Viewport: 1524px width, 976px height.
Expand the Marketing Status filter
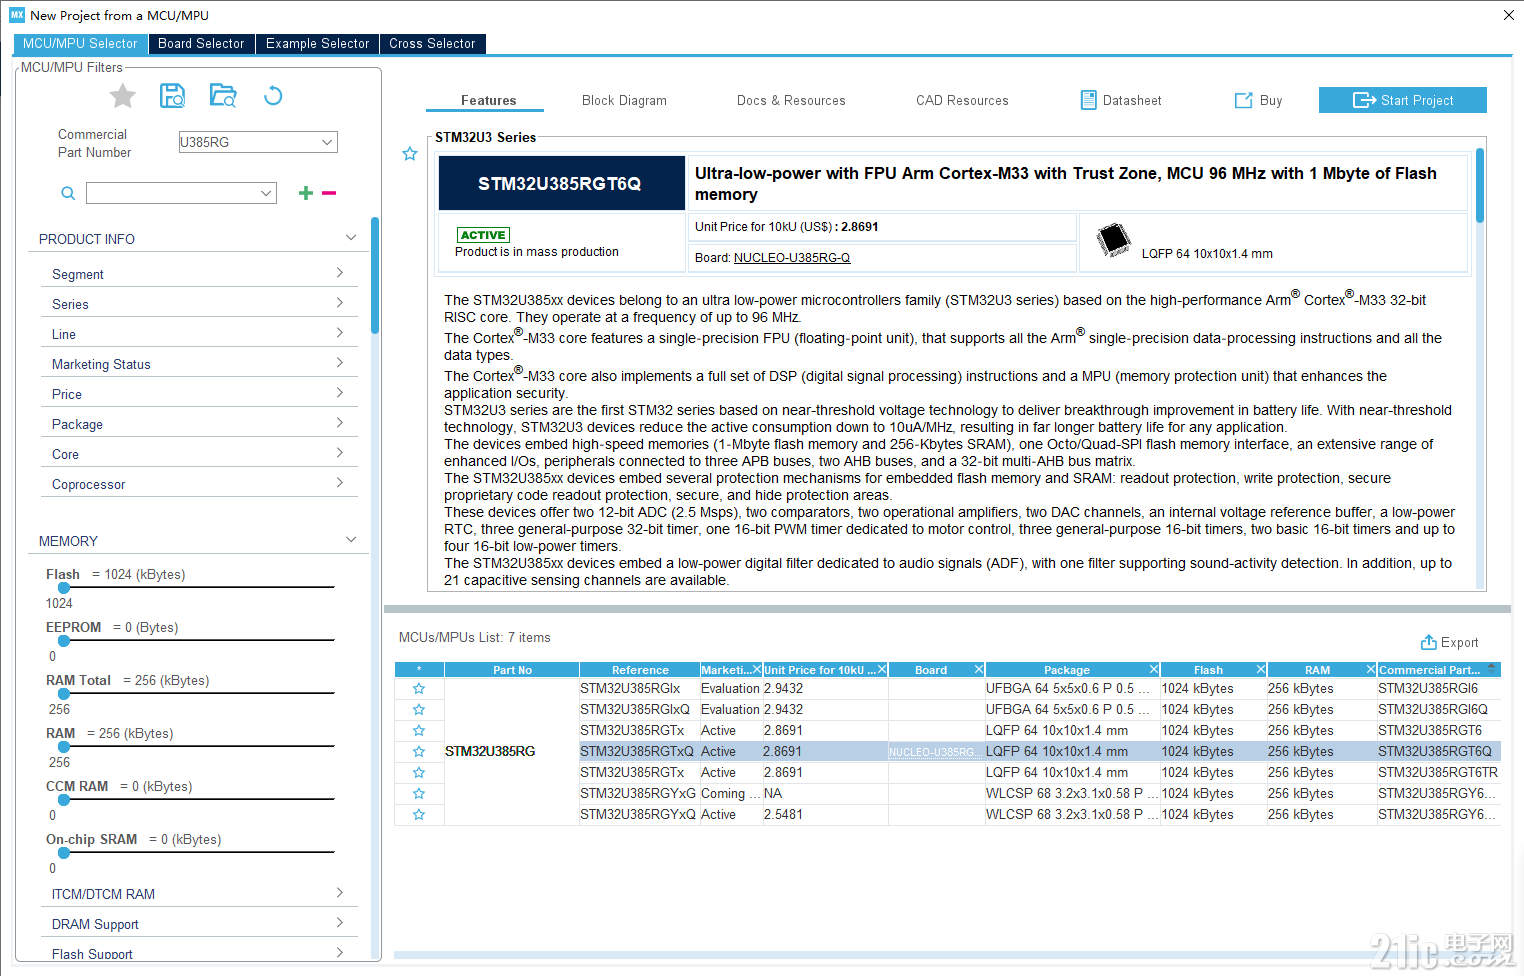click(198, 364)
